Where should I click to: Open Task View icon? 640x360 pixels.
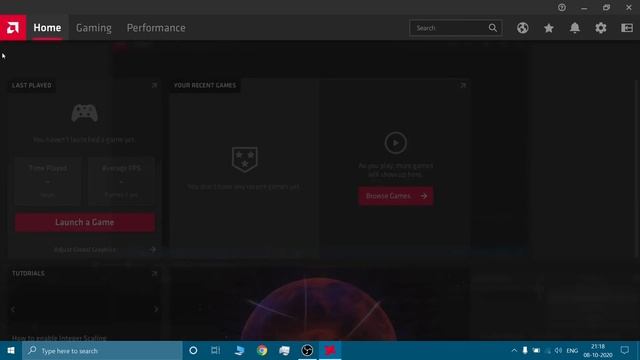point(216,351)
